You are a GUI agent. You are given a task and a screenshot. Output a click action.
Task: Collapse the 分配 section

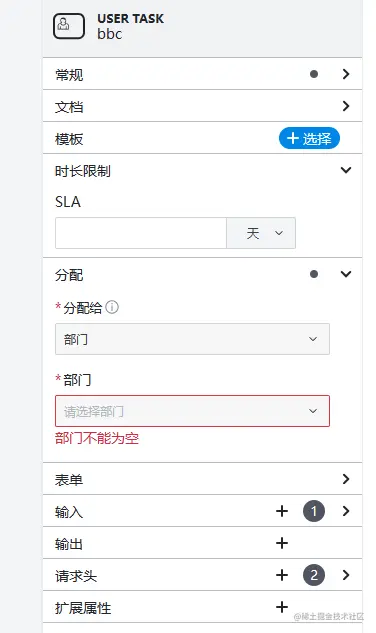(346, 274)
